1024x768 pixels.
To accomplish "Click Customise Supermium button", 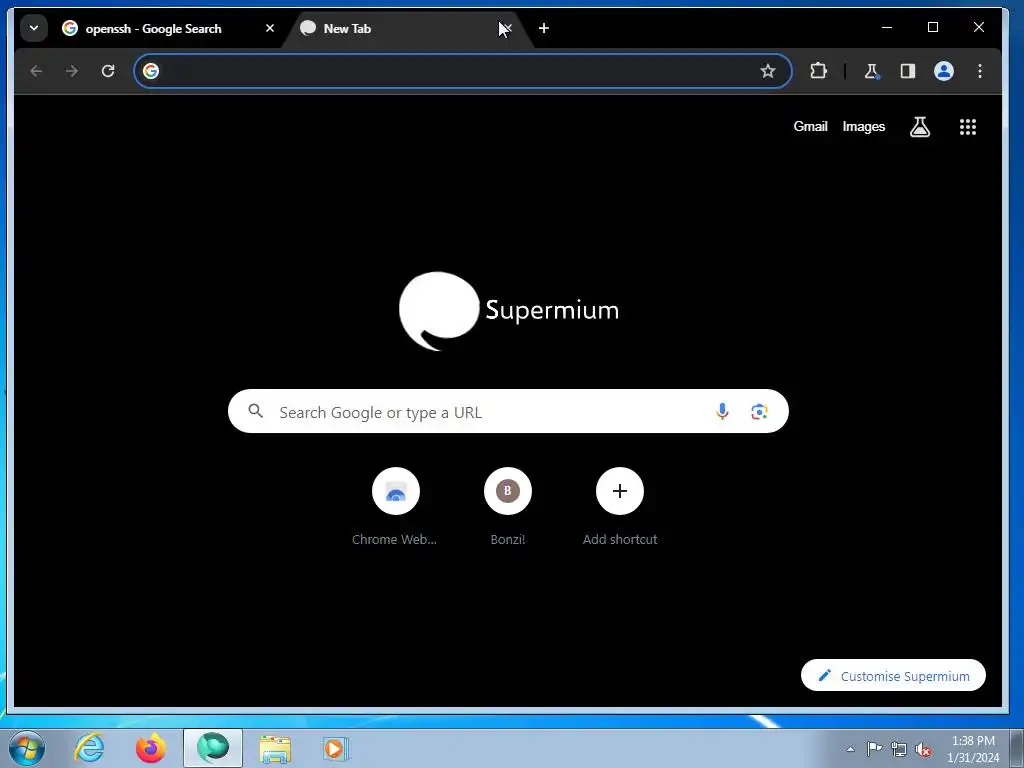I will point(893,675).
